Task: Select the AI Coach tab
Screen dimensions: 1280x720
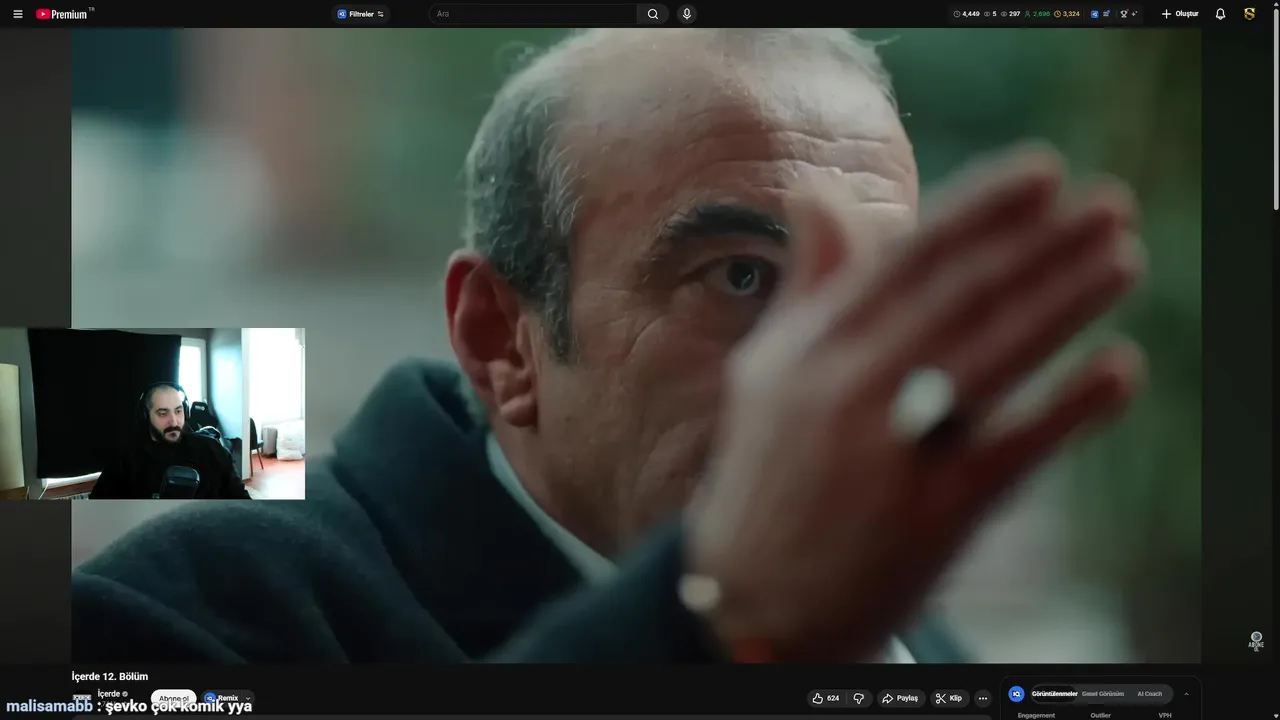Action: point(1150,693)
